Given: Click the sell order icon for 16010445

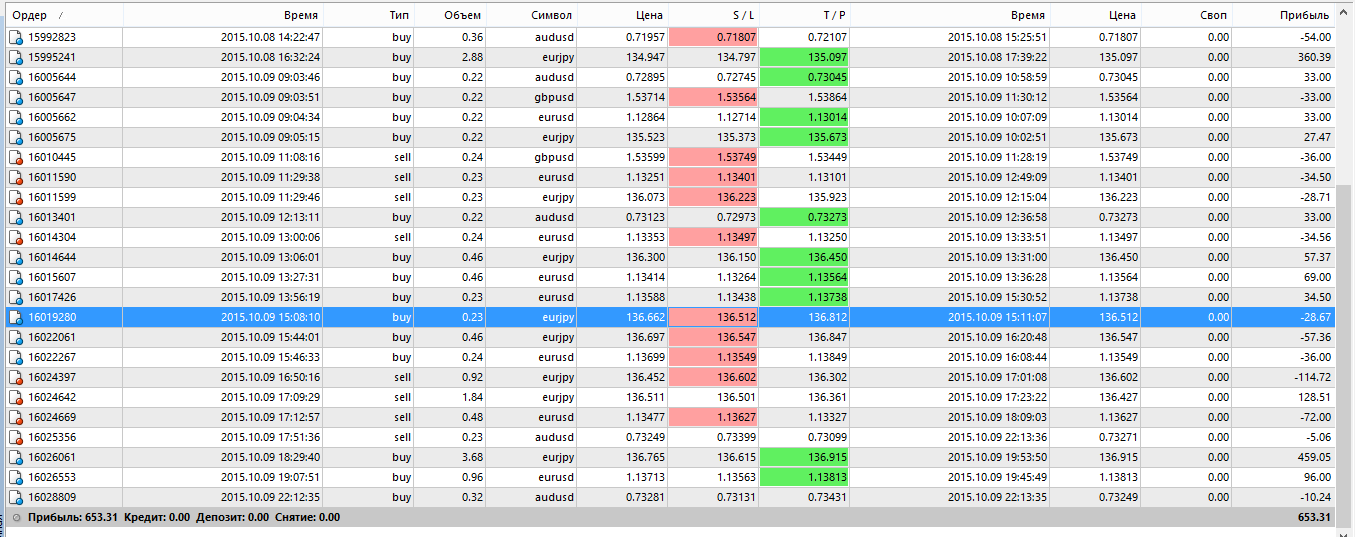Looking at the screenshot, I should pos(15,157).
